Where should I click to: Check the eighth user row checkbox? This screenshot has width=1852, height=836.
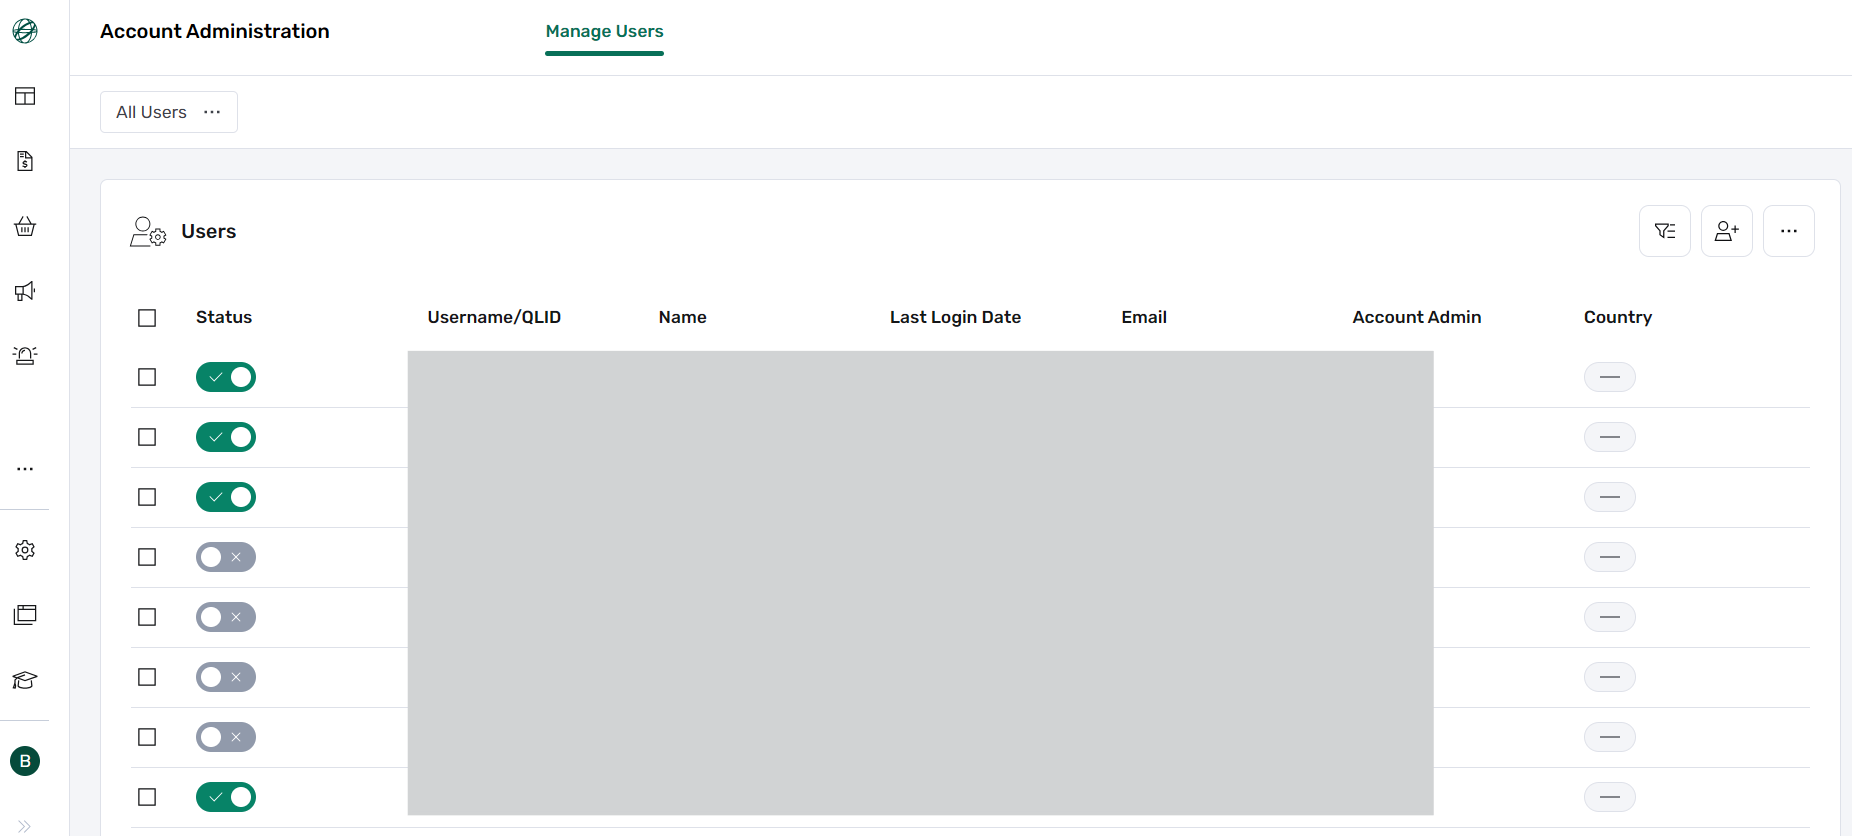pyautogui.click(x=147, y=797)
